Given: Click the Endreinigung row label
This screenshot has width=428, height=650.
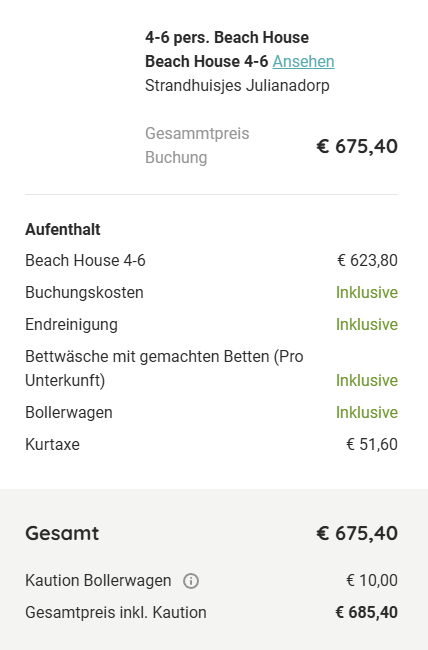Looking at the screenshot, I should point(71,325).
